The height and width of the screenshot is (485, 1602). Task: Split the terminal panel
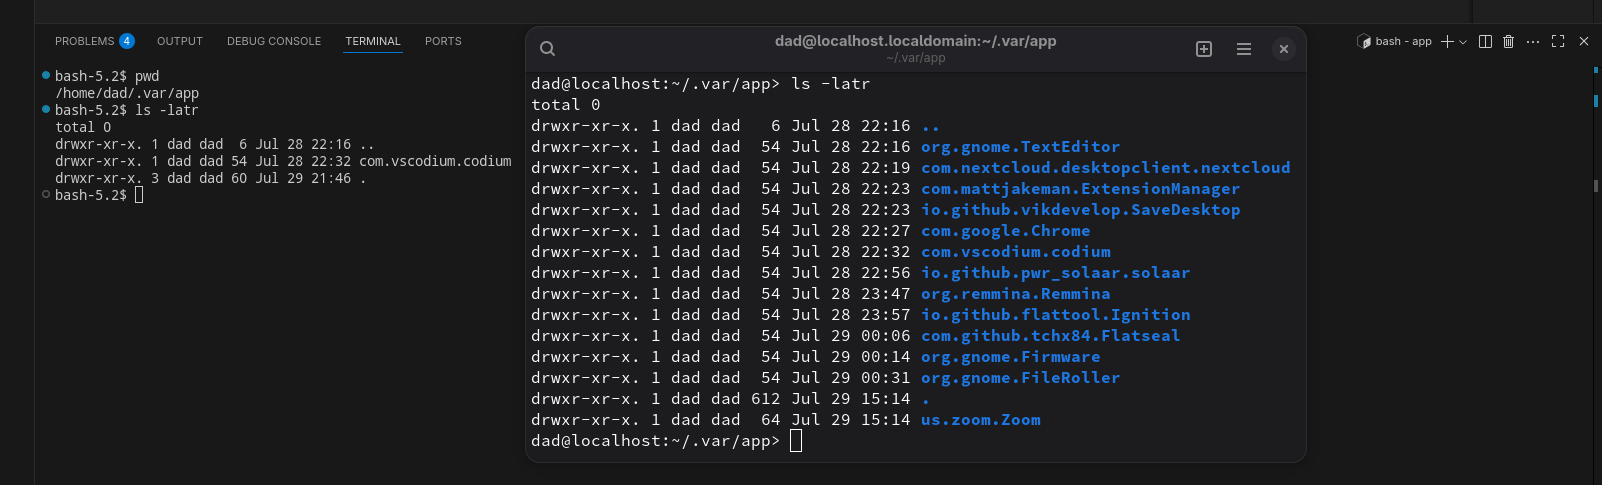pos(1485,41)
